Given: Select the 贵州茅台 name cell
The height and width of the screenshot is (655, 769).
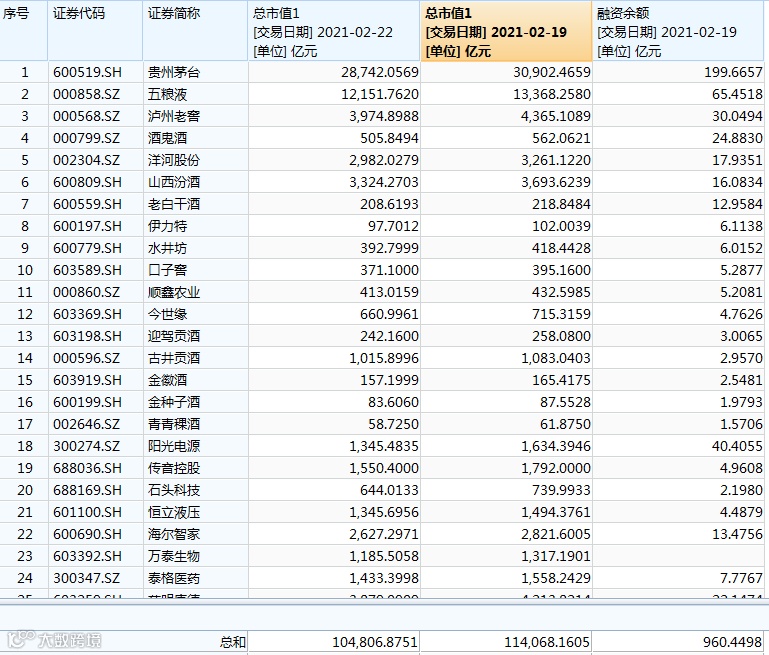Looking at the screenshot, I should point(174,73).
